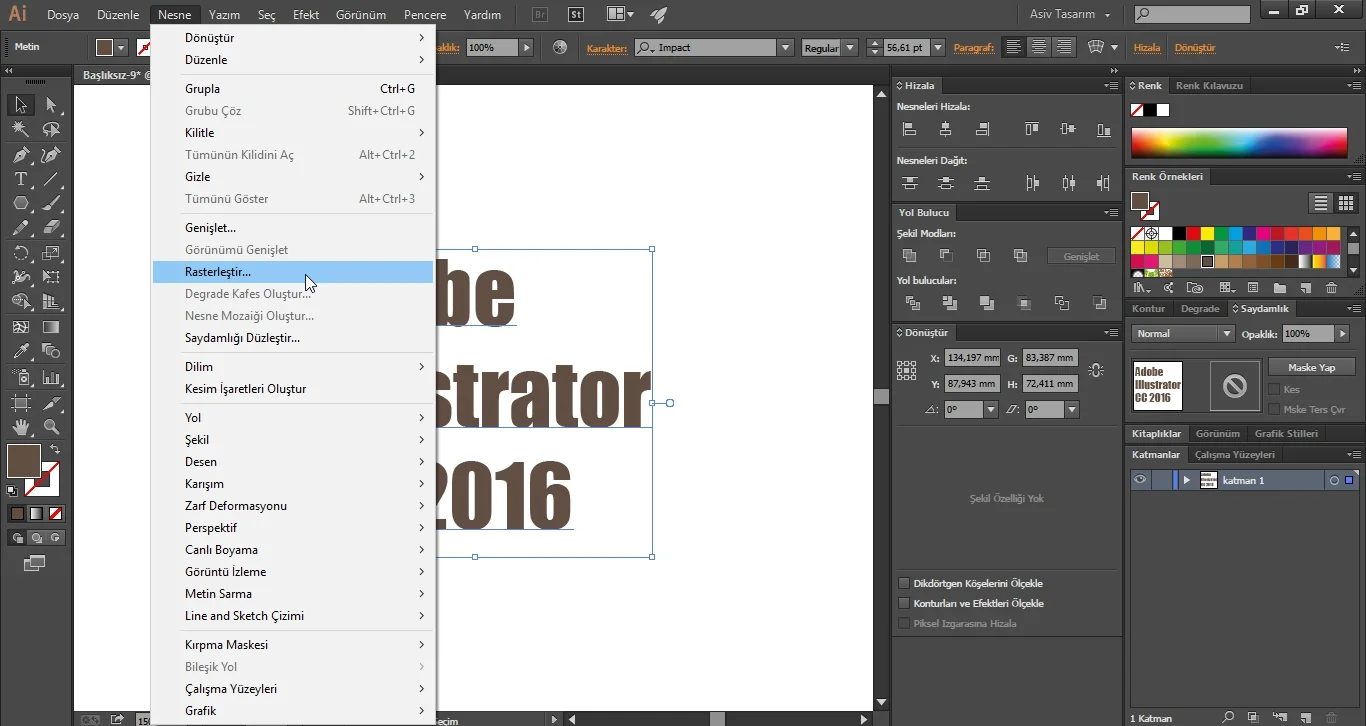This screenshot has width=1366, height=726.
Task: Click the Maske Yap button
Action: click(1312, 367)
